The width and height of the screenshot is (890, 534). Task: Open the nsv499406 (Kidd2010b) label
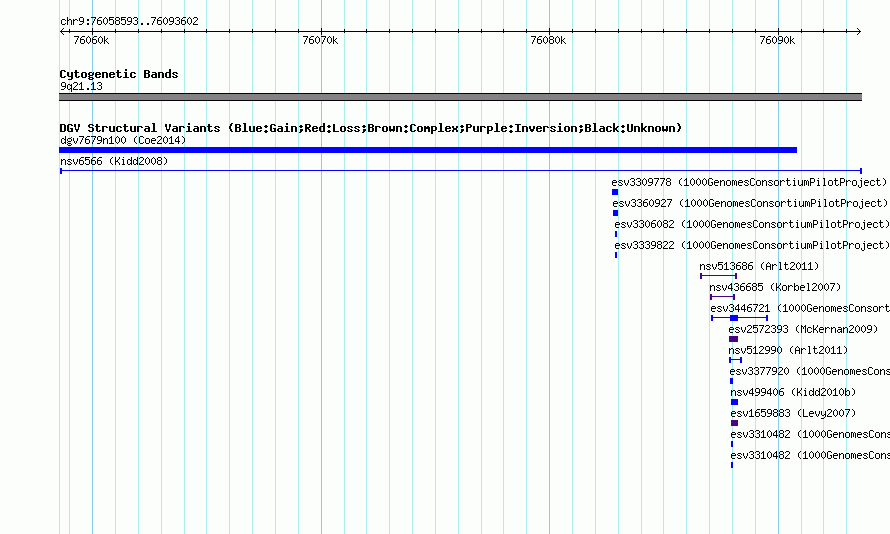pyautogui.click(x=793, y=392)
